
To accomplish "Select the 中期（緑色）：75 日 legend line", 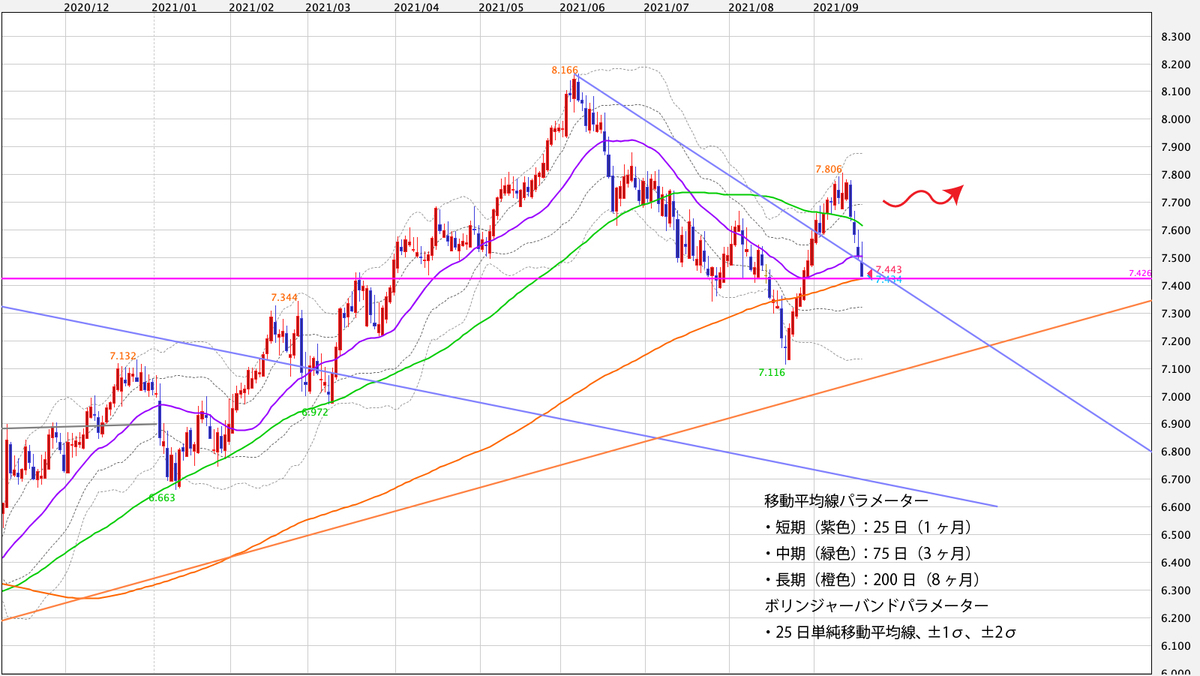I will click(868, 553).
